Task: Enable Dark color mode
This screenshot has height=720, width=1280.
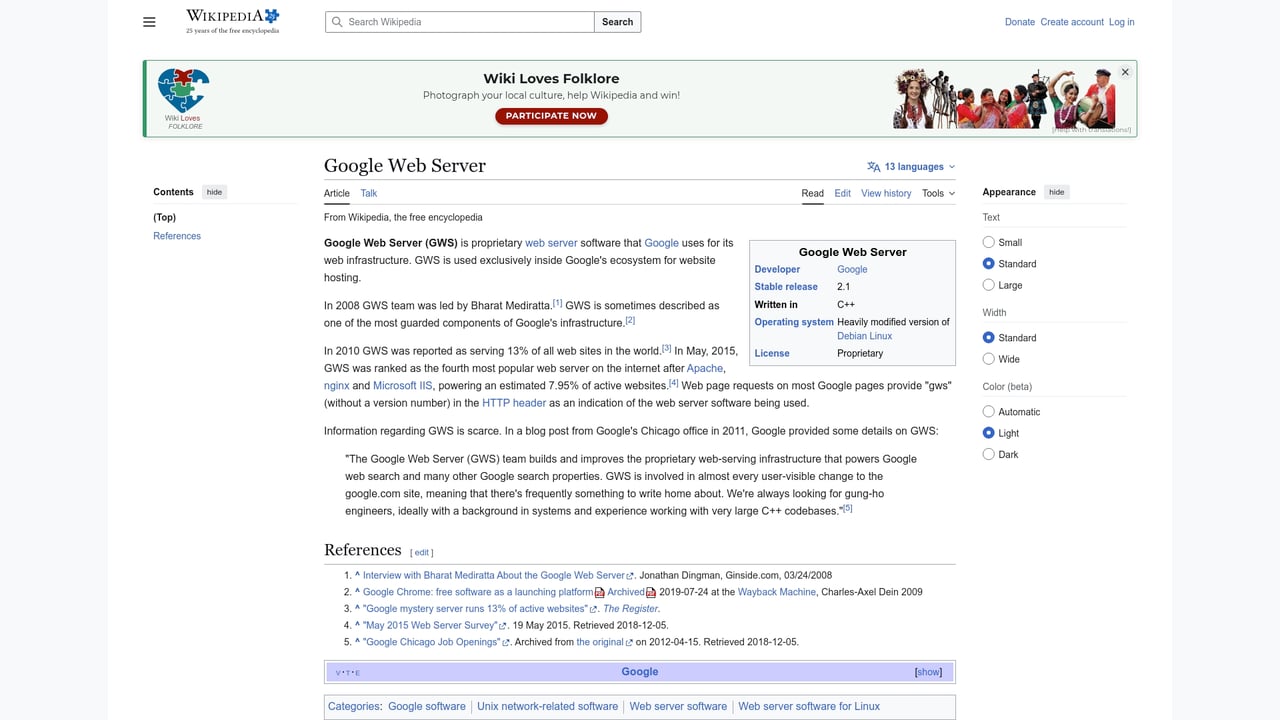Action: tap(988, 454)
